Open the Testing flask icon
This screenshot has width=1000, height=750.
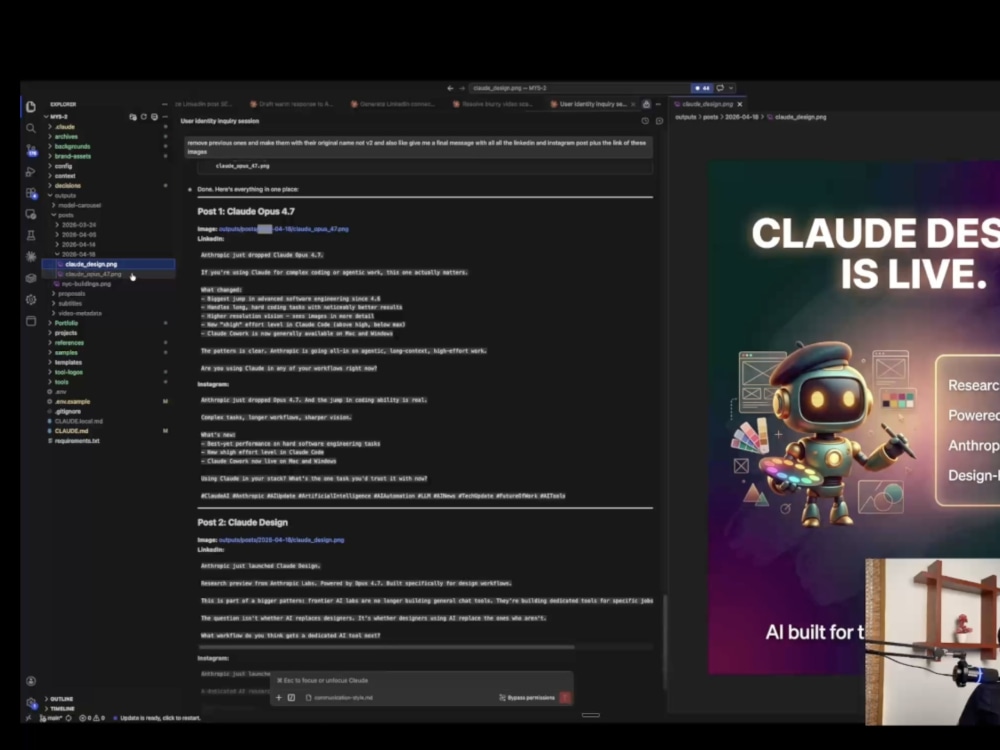[31, 235]
